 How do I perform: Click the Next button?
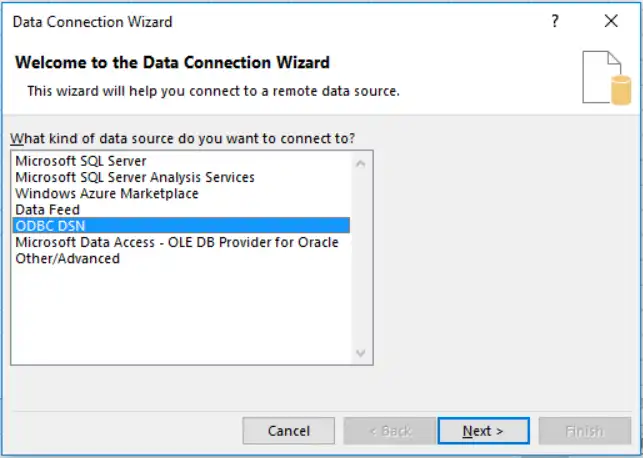point(483,431)
